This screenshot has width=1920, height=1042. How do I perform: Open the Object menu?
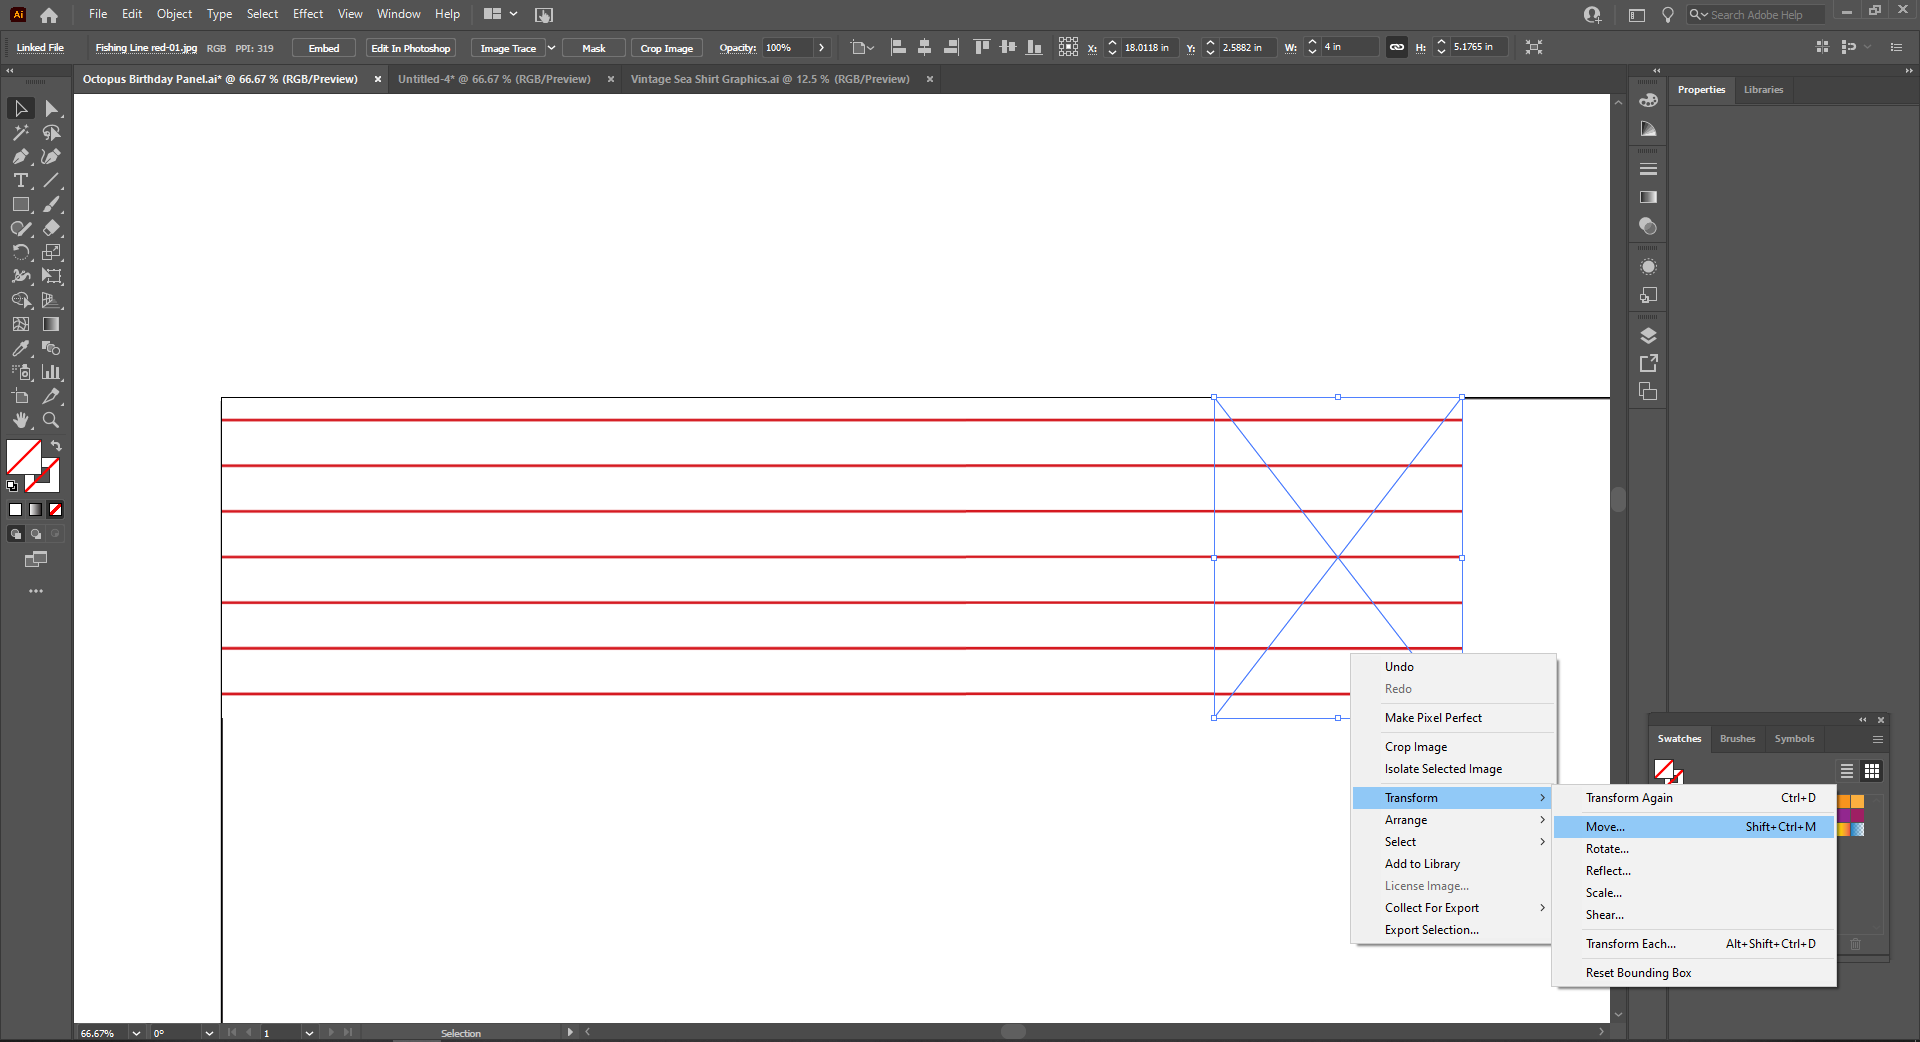coord(174,14)
